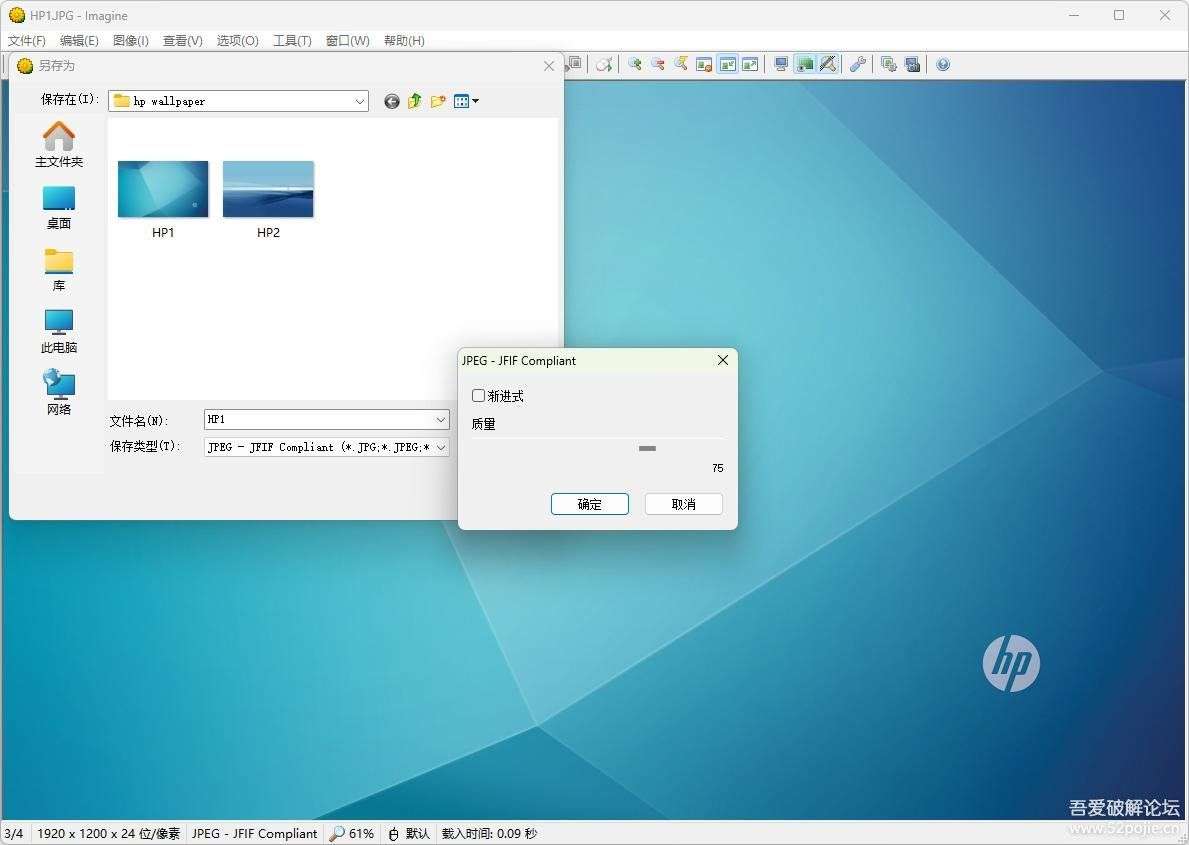The width and height of the screenshot is (1189, 845).
Task: Adjust the JPEG quality slider
Action: click(x=646, y=448)
